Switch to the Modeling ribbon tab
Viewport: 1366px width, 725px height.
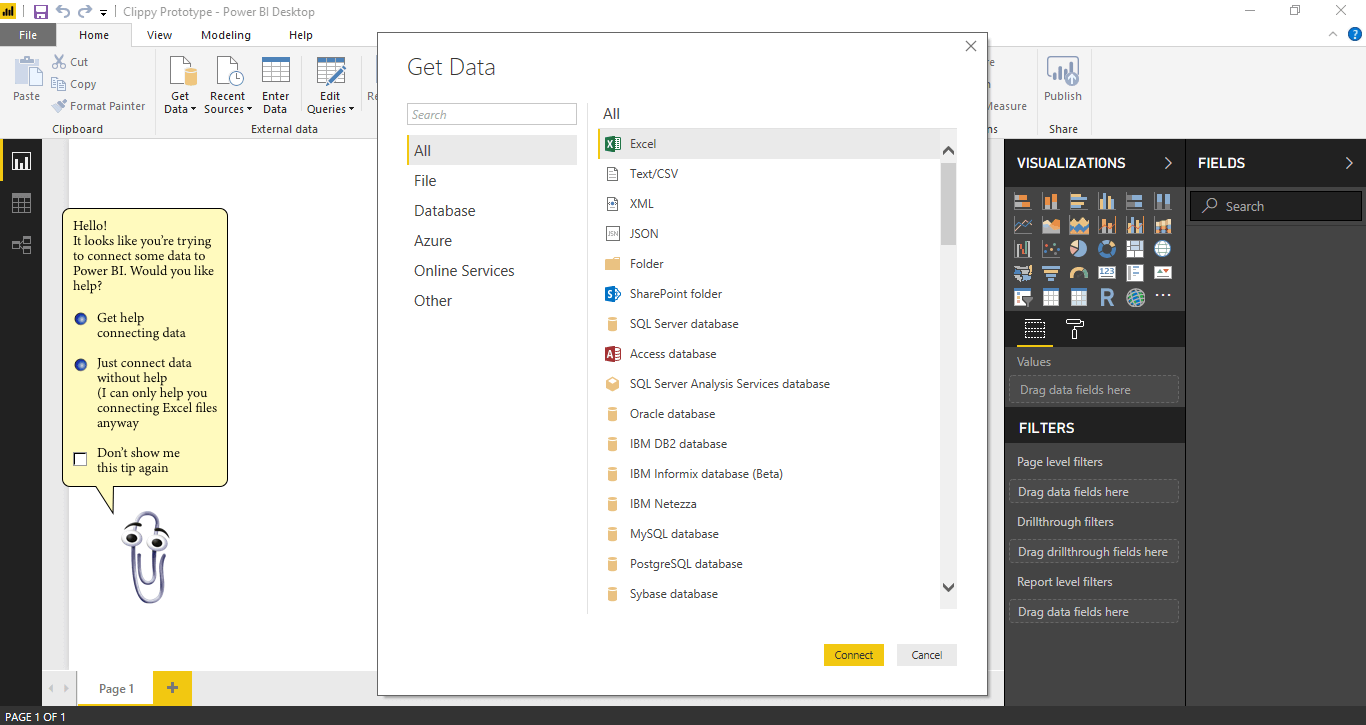pyautogui.click(x=226, y=34)
